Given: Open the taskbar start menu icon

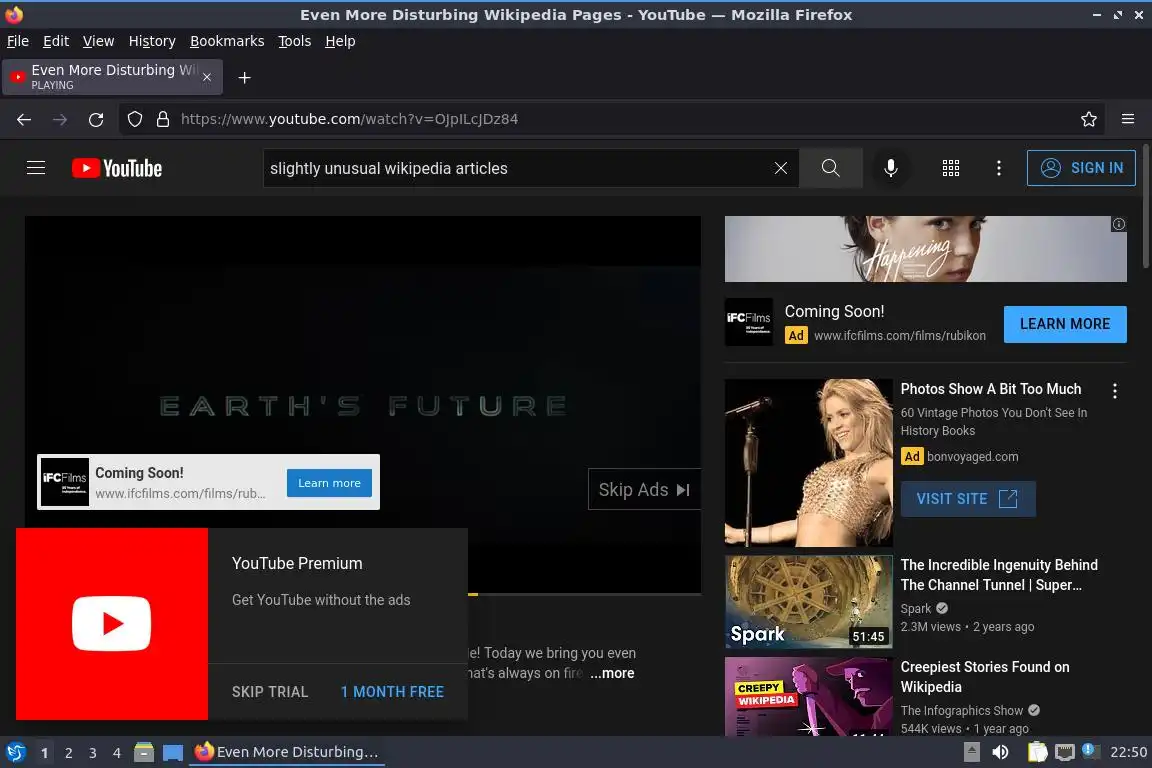Looking at the screenshot, I should (15, 752).
